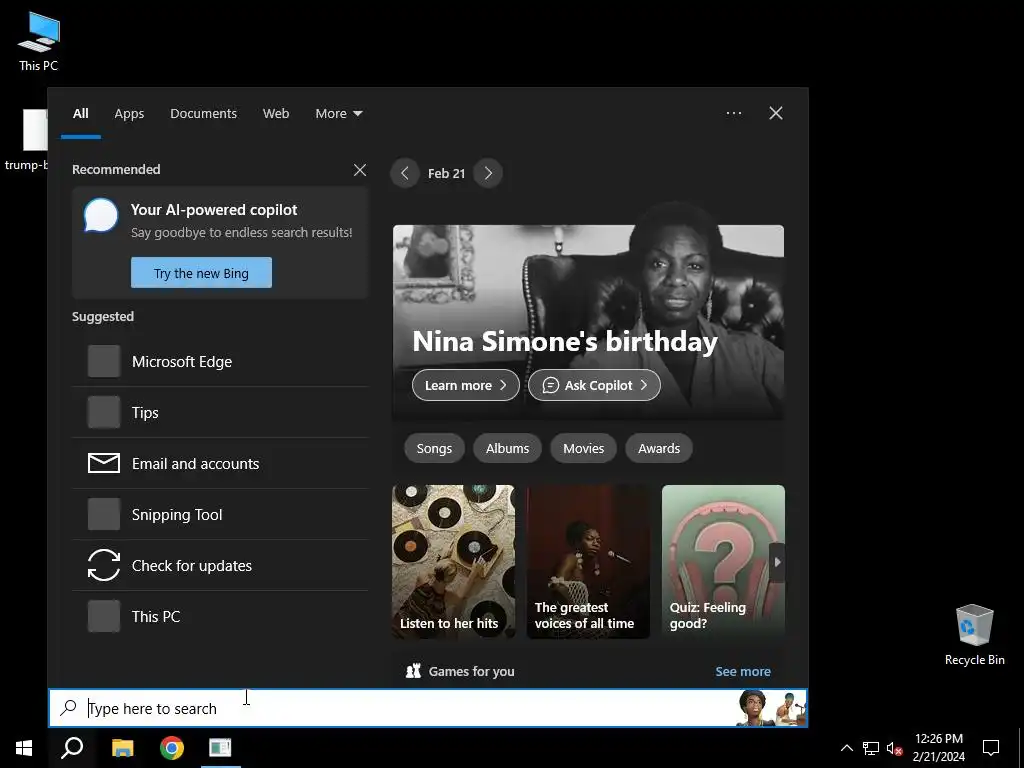Screen dimensions: 1024x768
Task: Open File Explorer from the taskbar
Action: (x=122, y=748)
